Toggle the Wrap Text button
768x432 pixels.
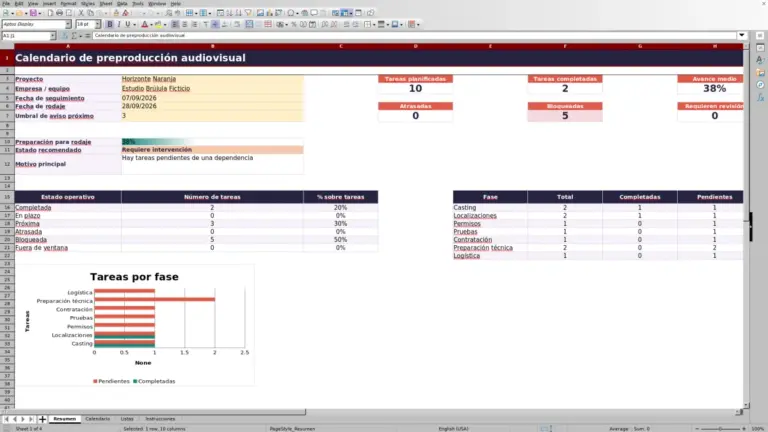237,24
